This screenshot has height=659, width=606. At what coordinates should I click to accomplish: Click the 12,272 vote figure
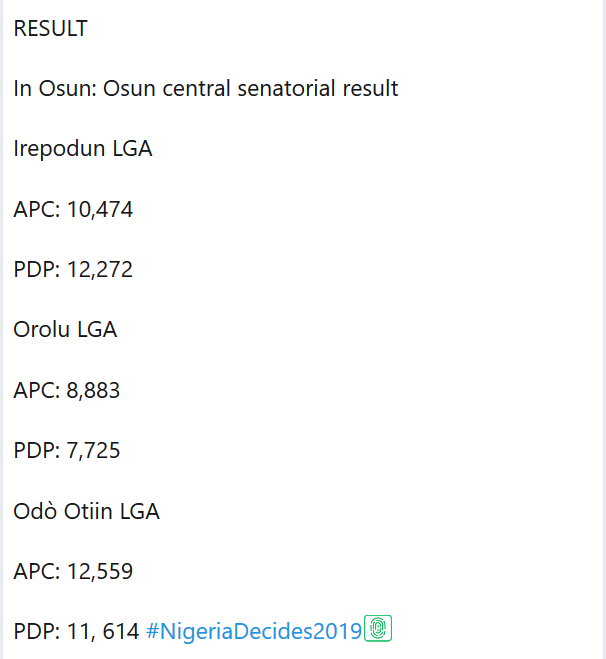point(100,270)
